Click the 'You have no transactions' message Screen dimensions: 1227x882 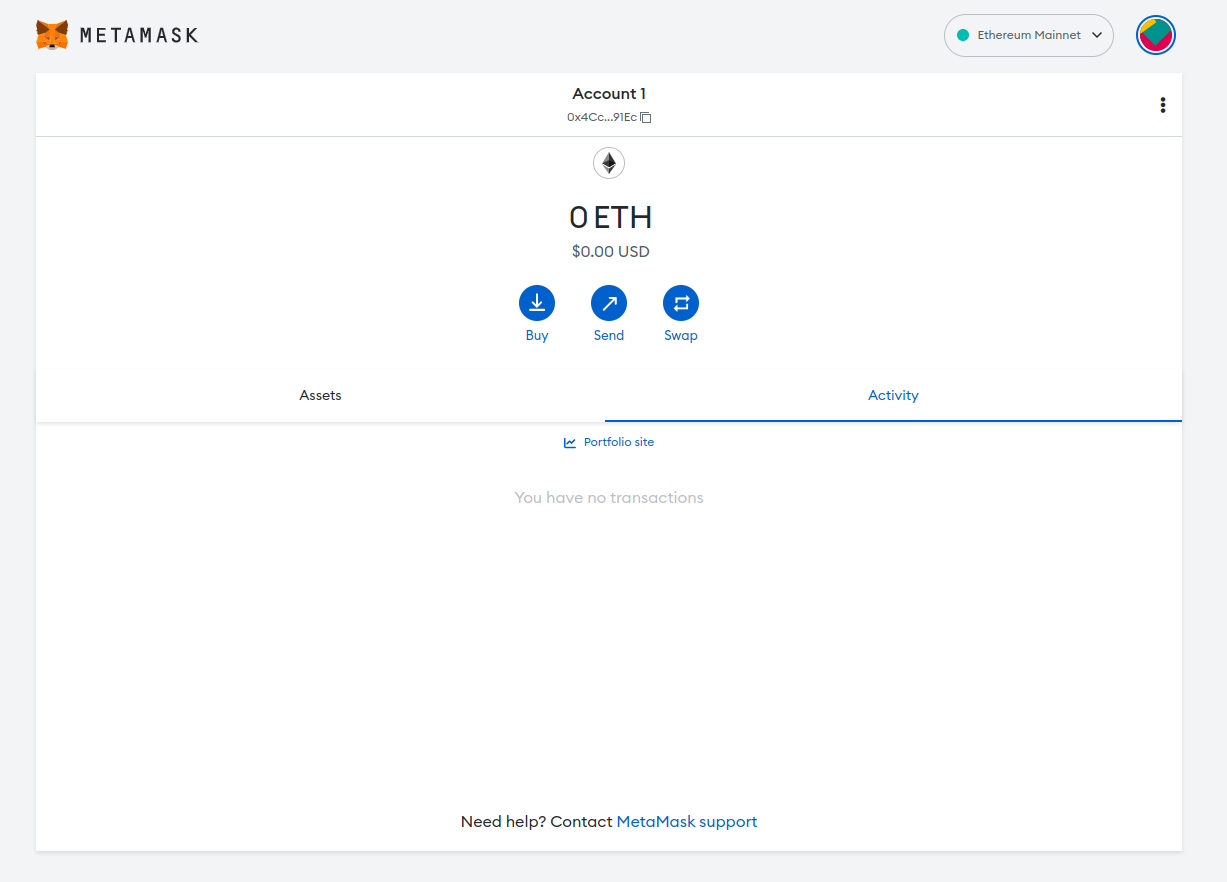(609, 498)
